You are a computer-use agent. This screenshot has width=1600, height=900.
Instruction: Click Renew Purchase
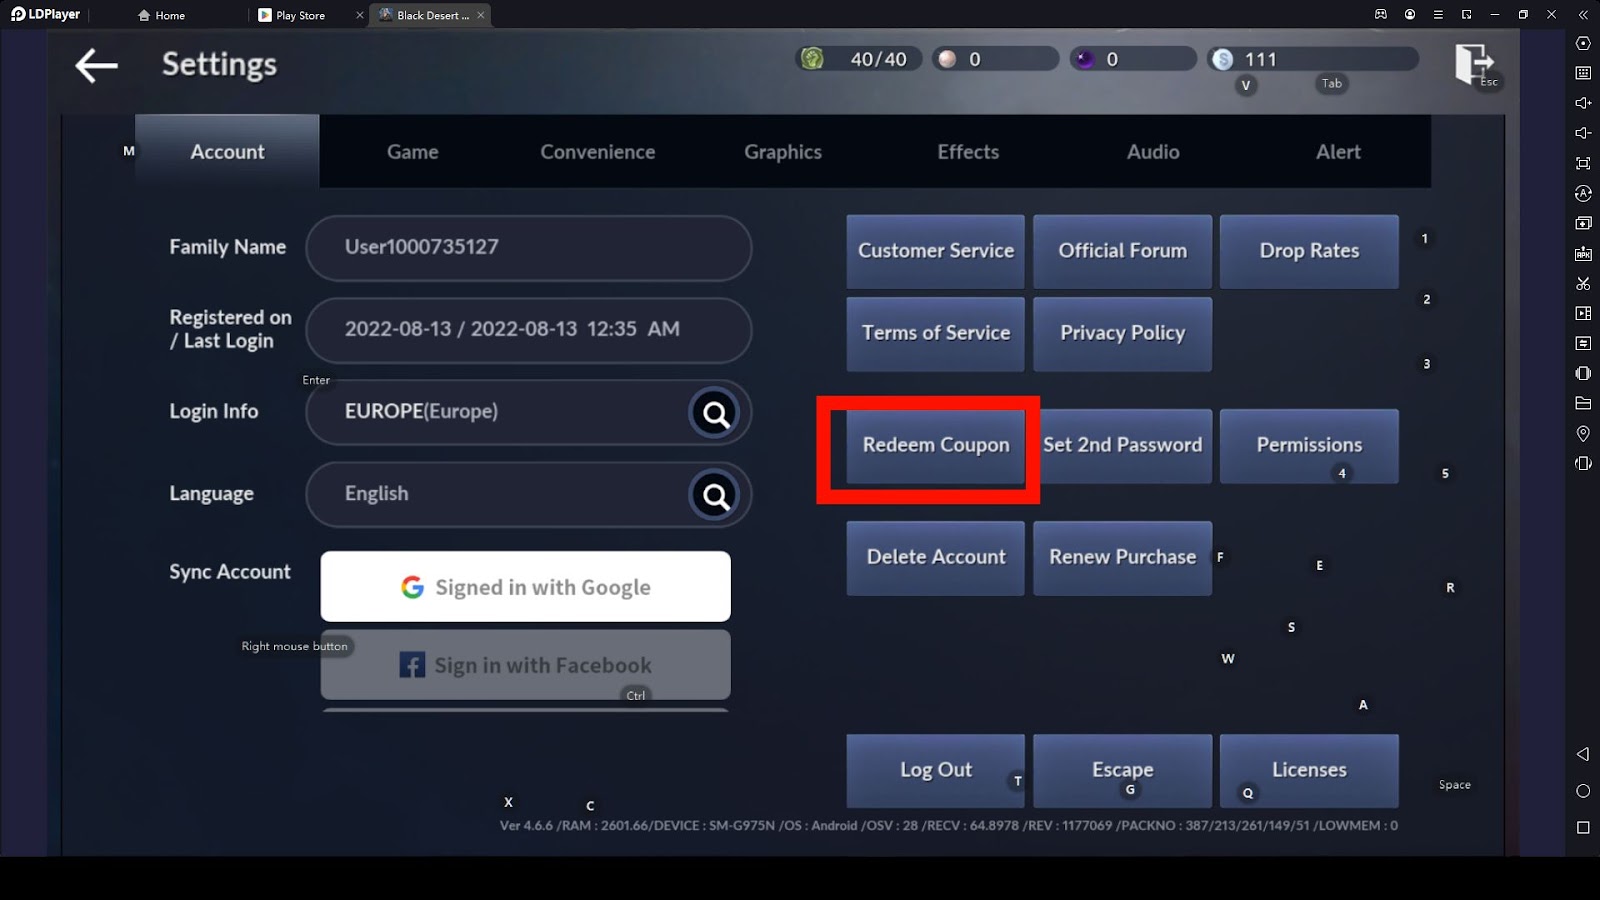(x=1123, y=558)
